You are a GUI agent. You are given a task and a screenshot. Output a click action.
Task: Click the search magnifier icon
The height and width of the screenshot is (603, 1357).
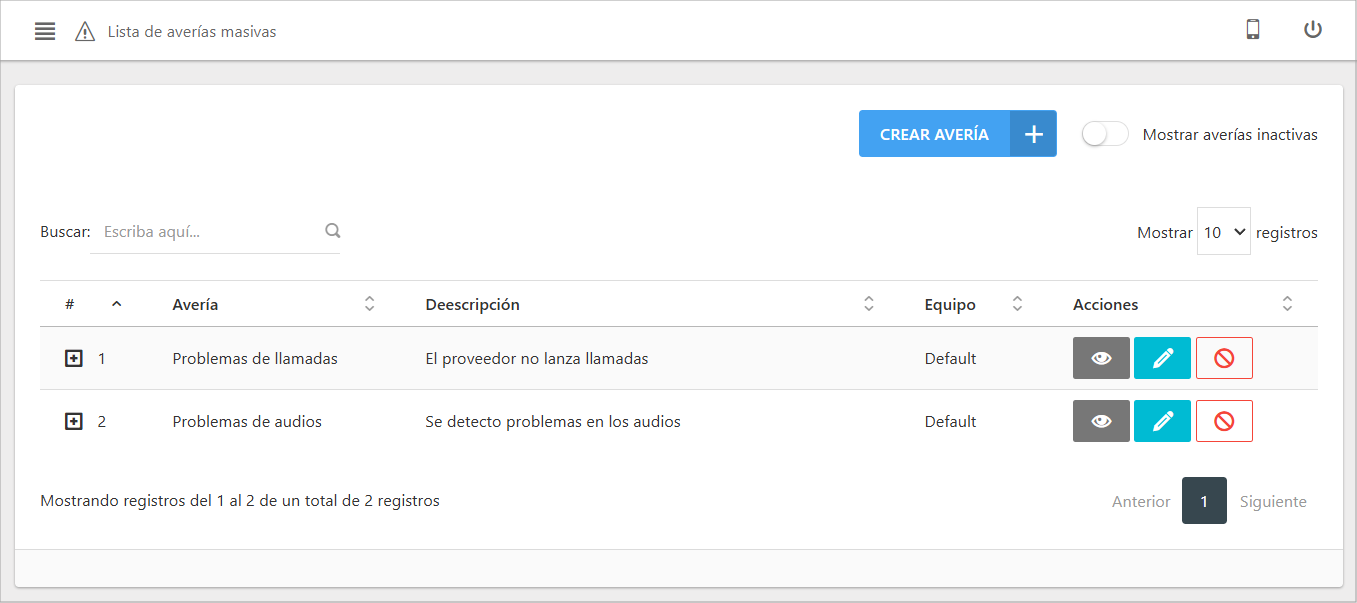(332, 230)
